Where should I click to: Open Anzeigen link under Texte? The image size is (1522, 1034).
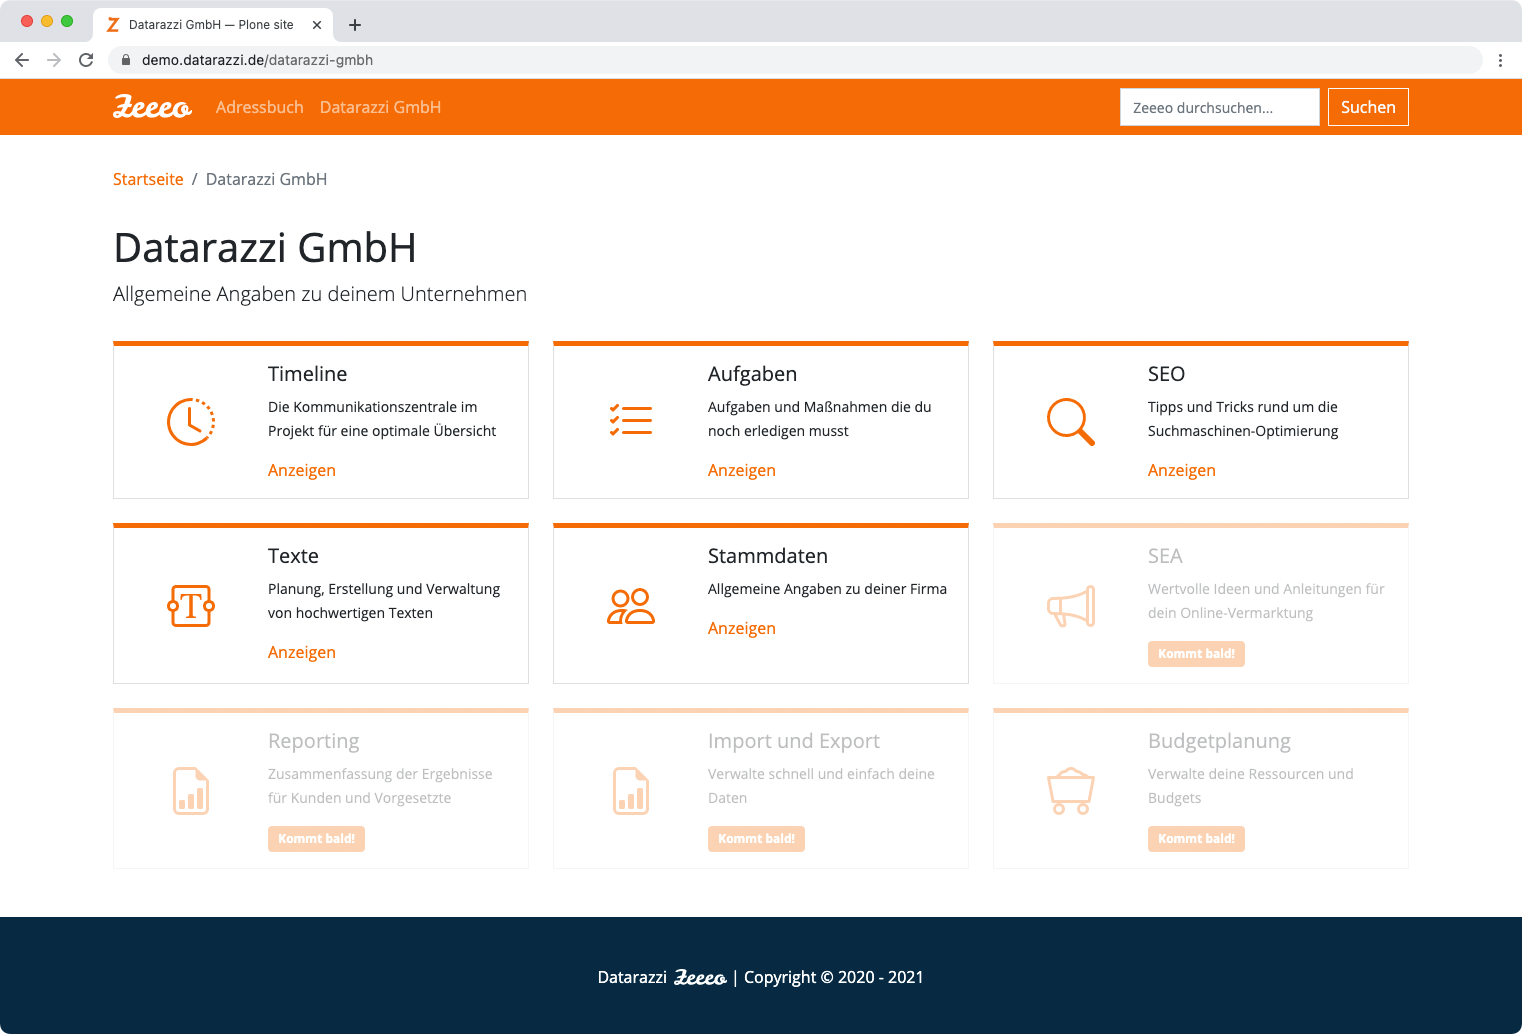[302, 652]
